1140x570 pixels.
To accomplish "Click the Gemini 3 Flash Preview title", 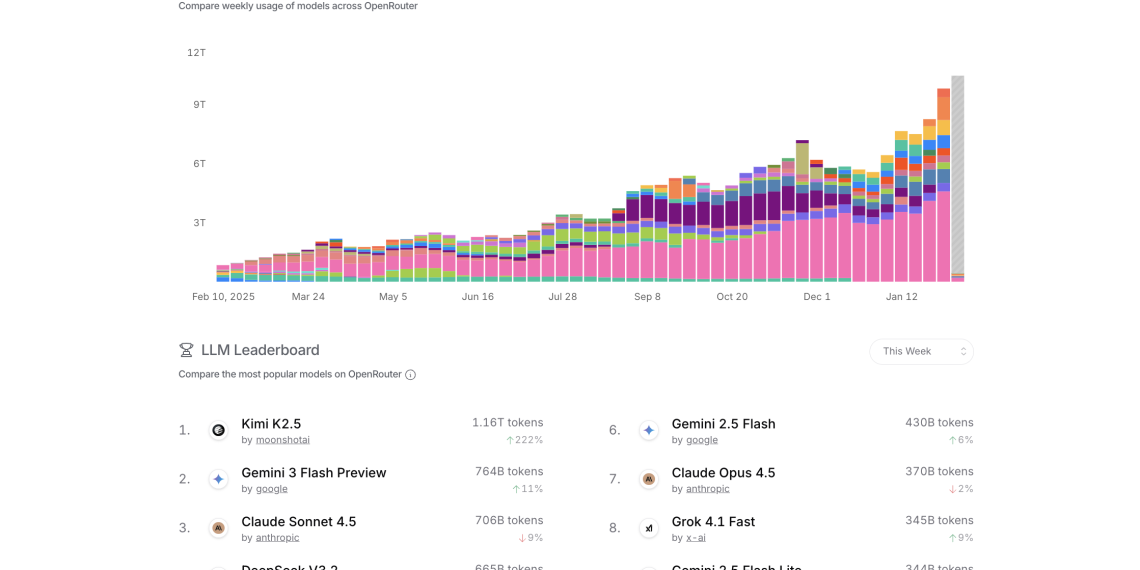I will 313,473.
